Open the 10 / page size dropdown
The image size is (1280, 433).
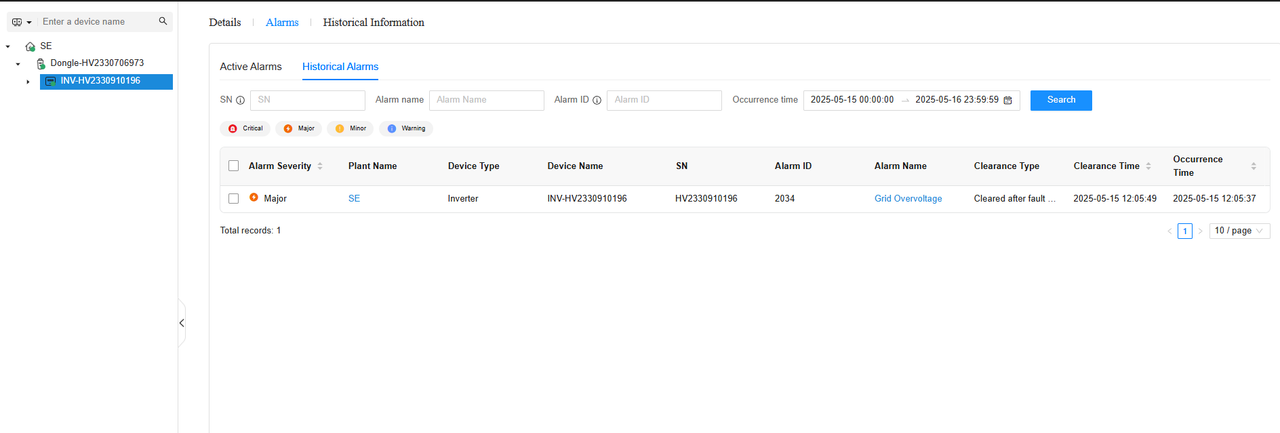click(1240, 231)
